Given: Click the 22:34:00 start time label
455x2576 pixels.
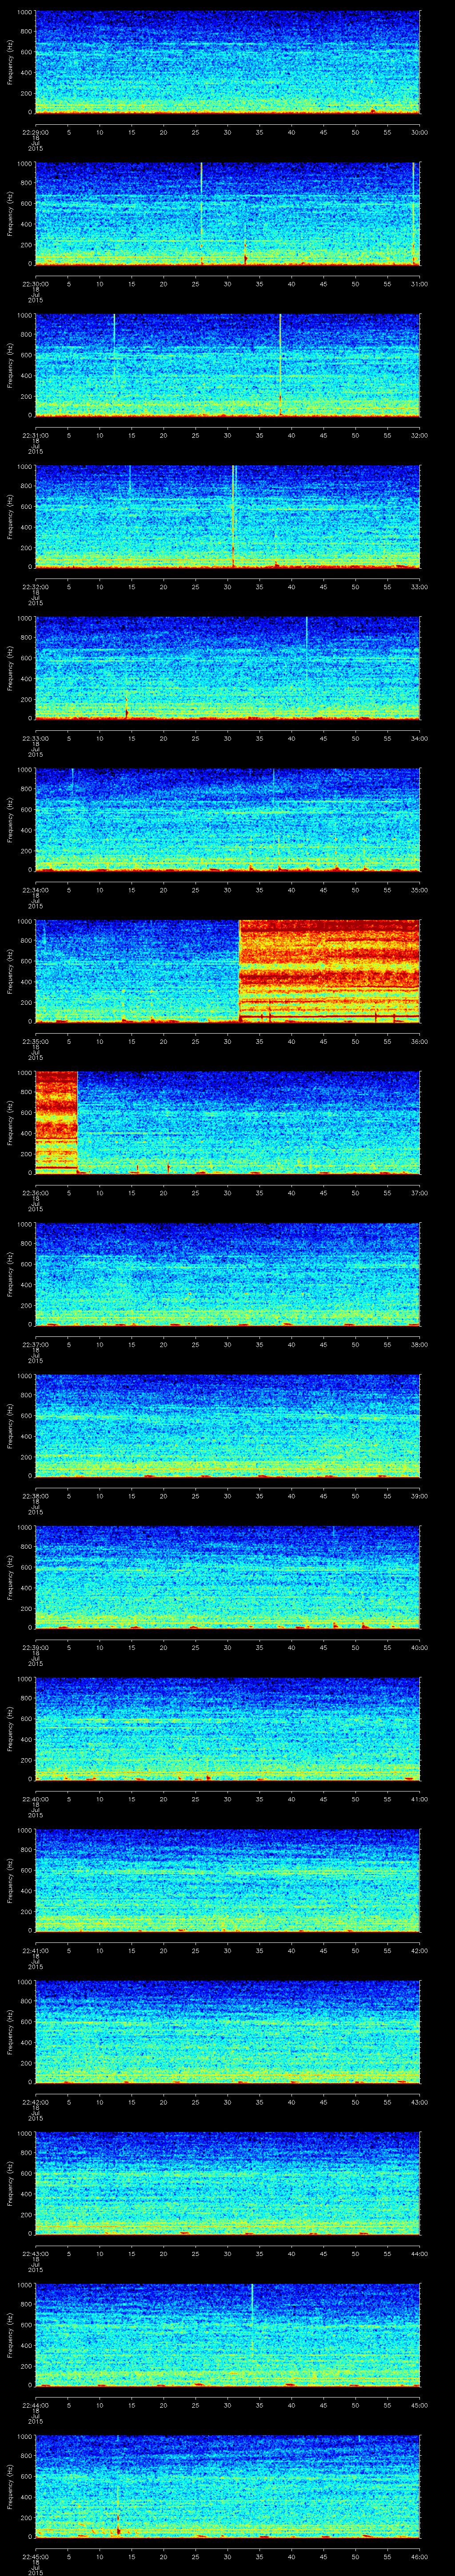Looking at the screenshot, I should click(x=35, y=890).
